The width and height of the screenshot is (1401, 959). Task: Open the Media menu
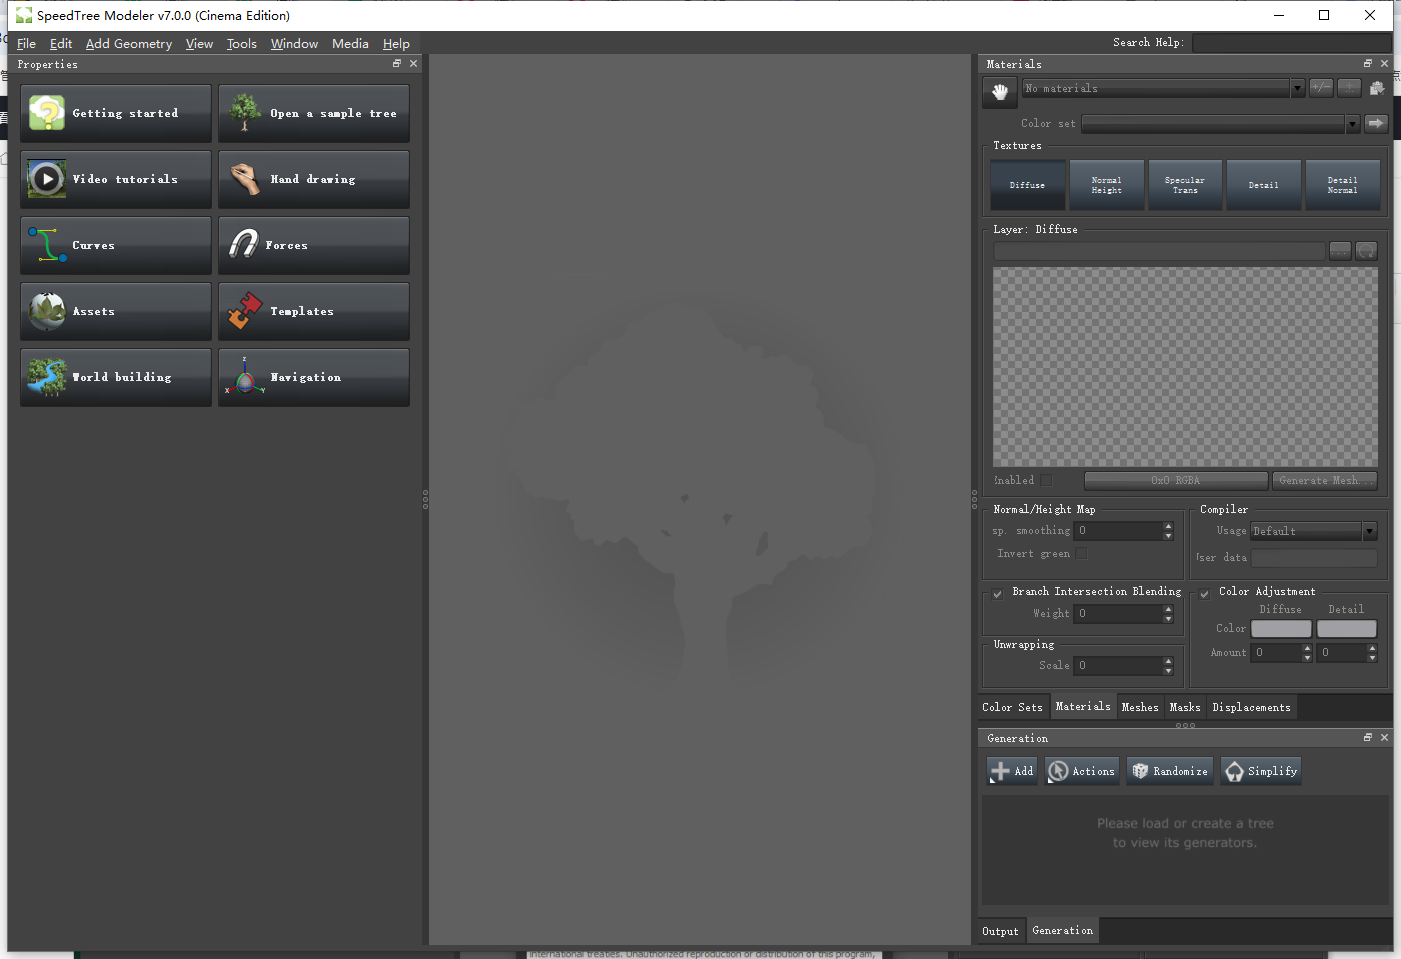(350, 44)
